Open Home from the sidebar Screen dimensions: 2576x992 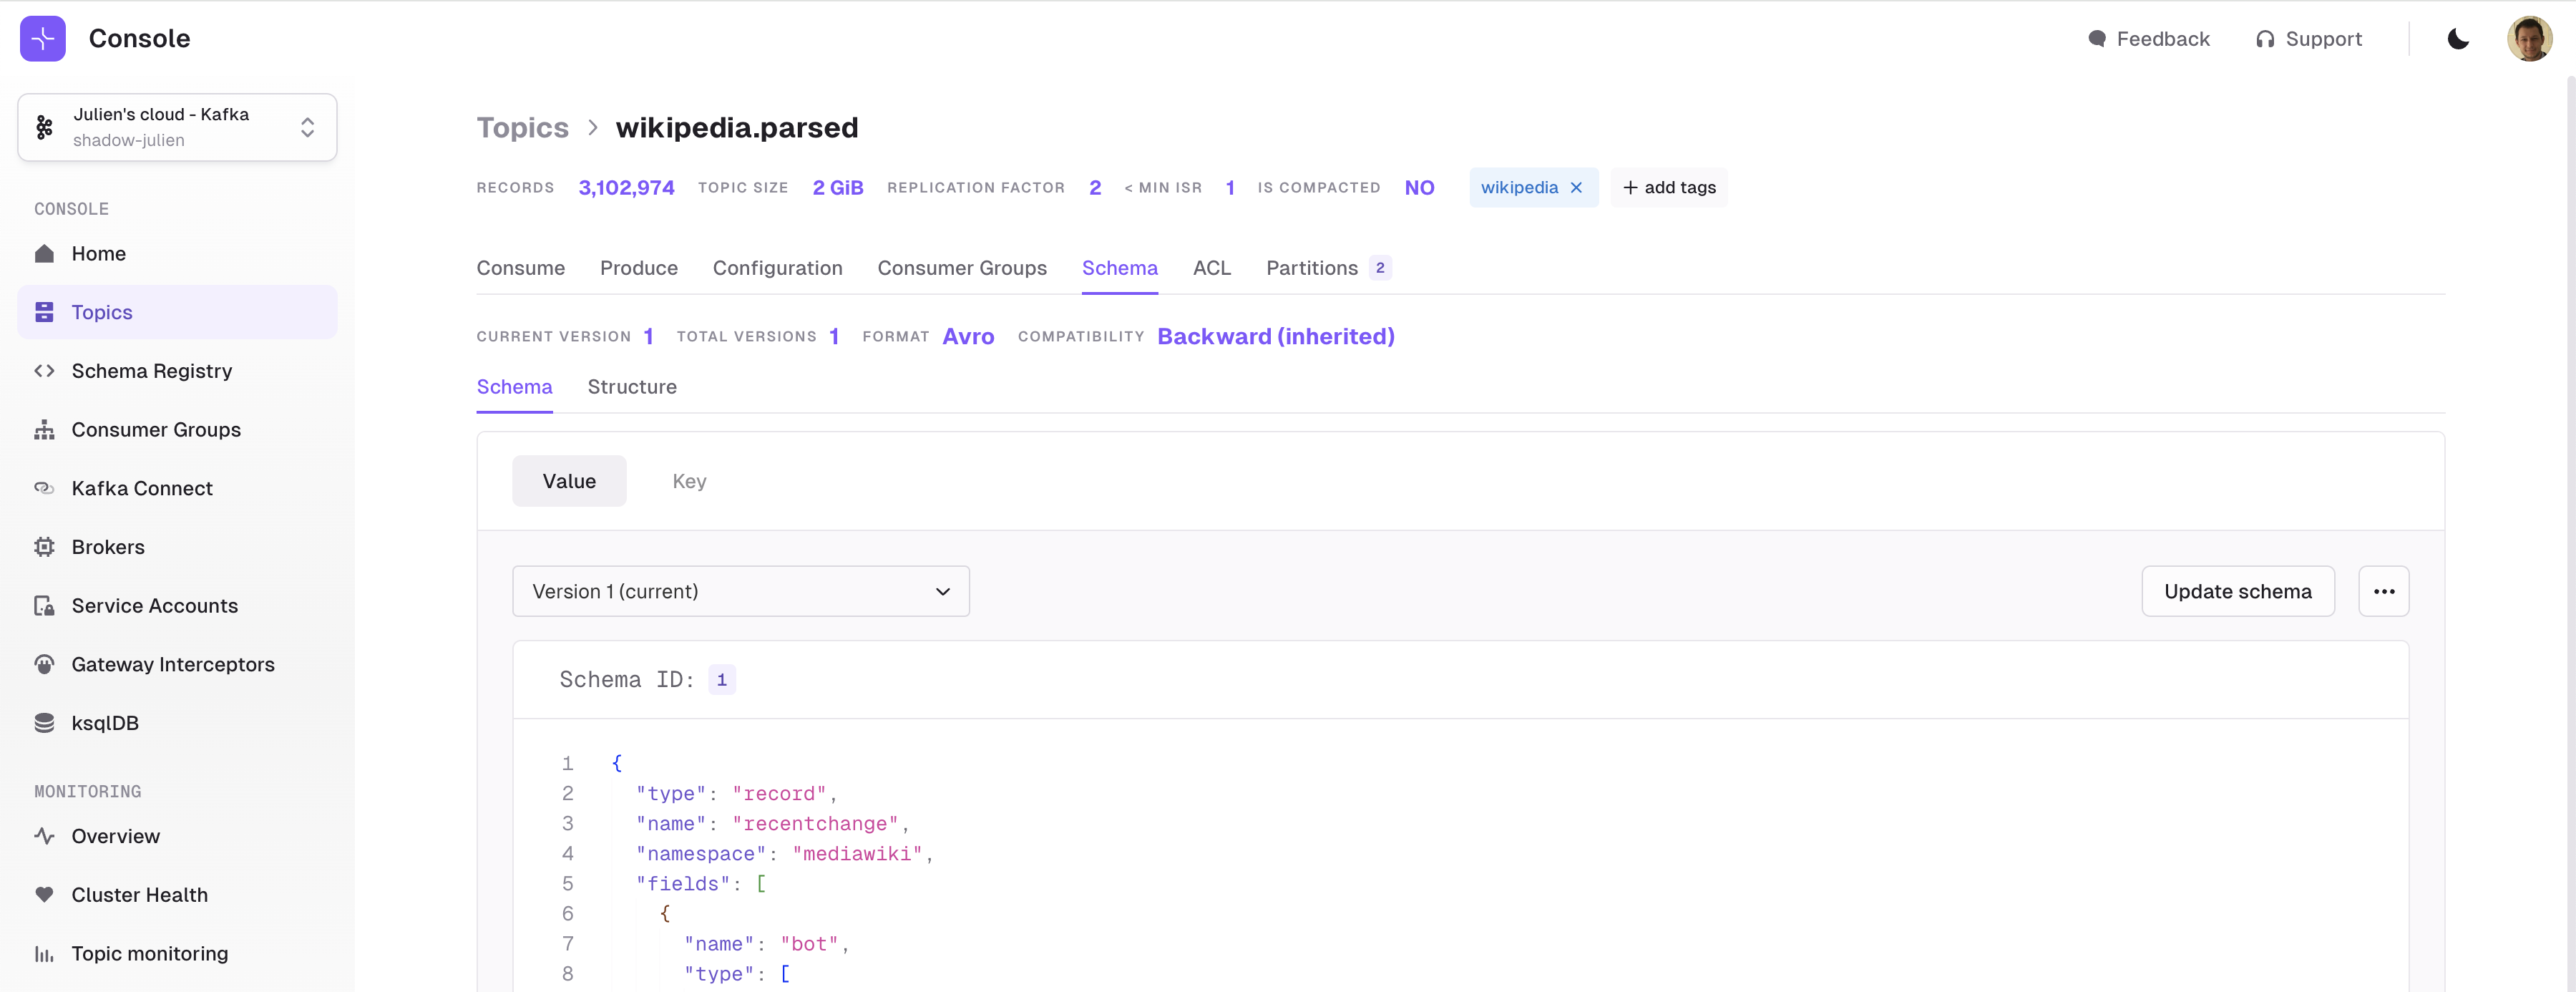[x=177, y=254]
